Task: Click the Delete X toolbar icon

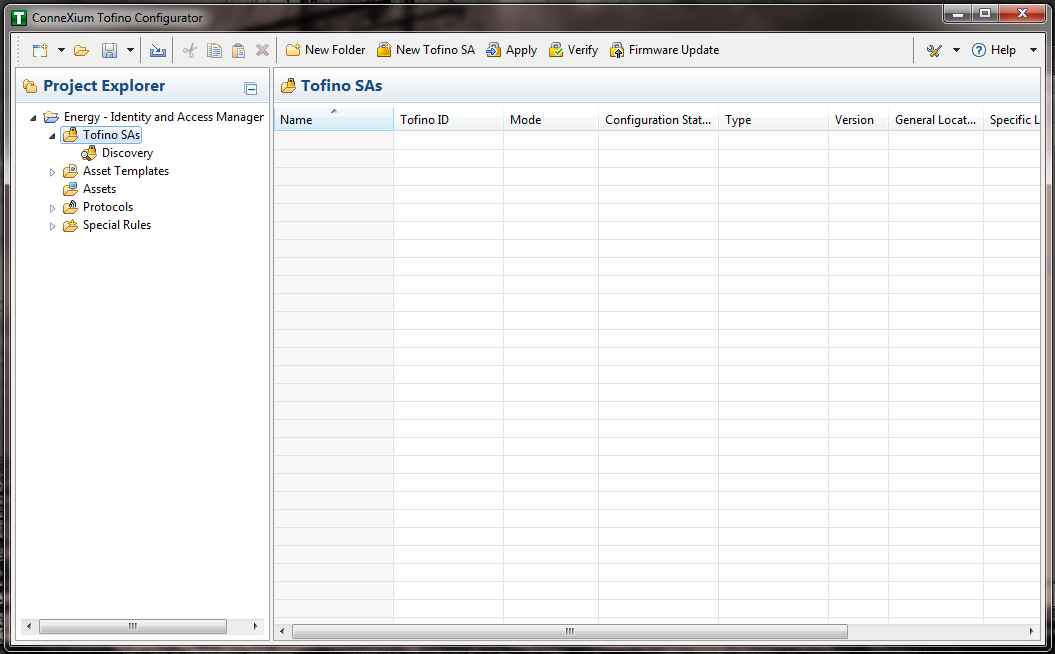Action: tap(262, 50)
